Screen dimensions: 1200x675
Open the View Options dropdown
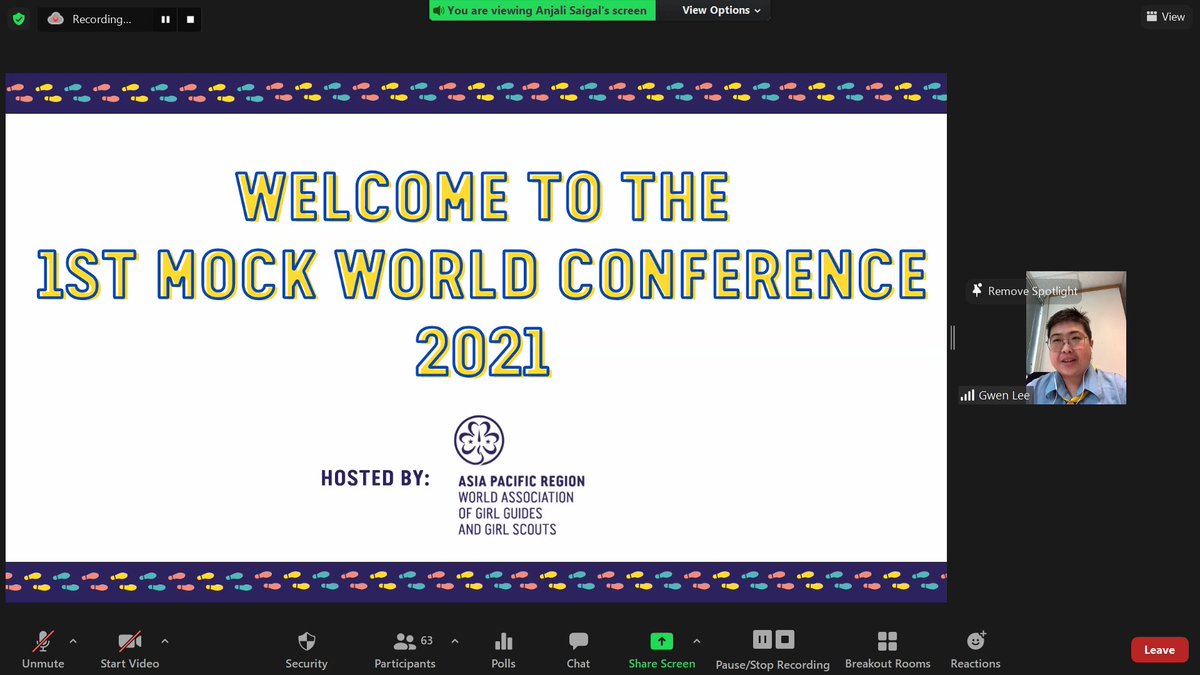point(721,10)
